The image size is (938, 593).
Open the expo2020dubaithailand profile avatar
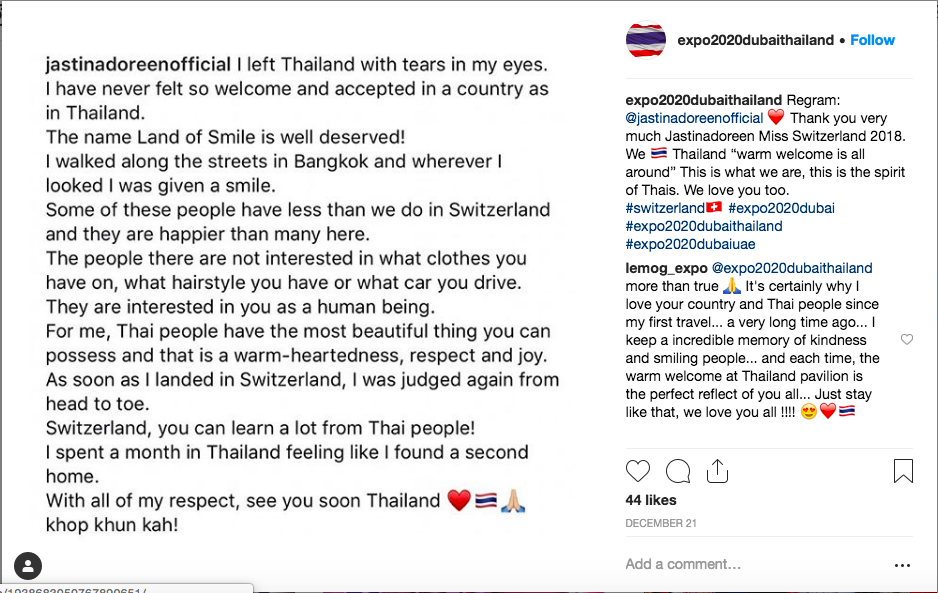coord(645,40)
